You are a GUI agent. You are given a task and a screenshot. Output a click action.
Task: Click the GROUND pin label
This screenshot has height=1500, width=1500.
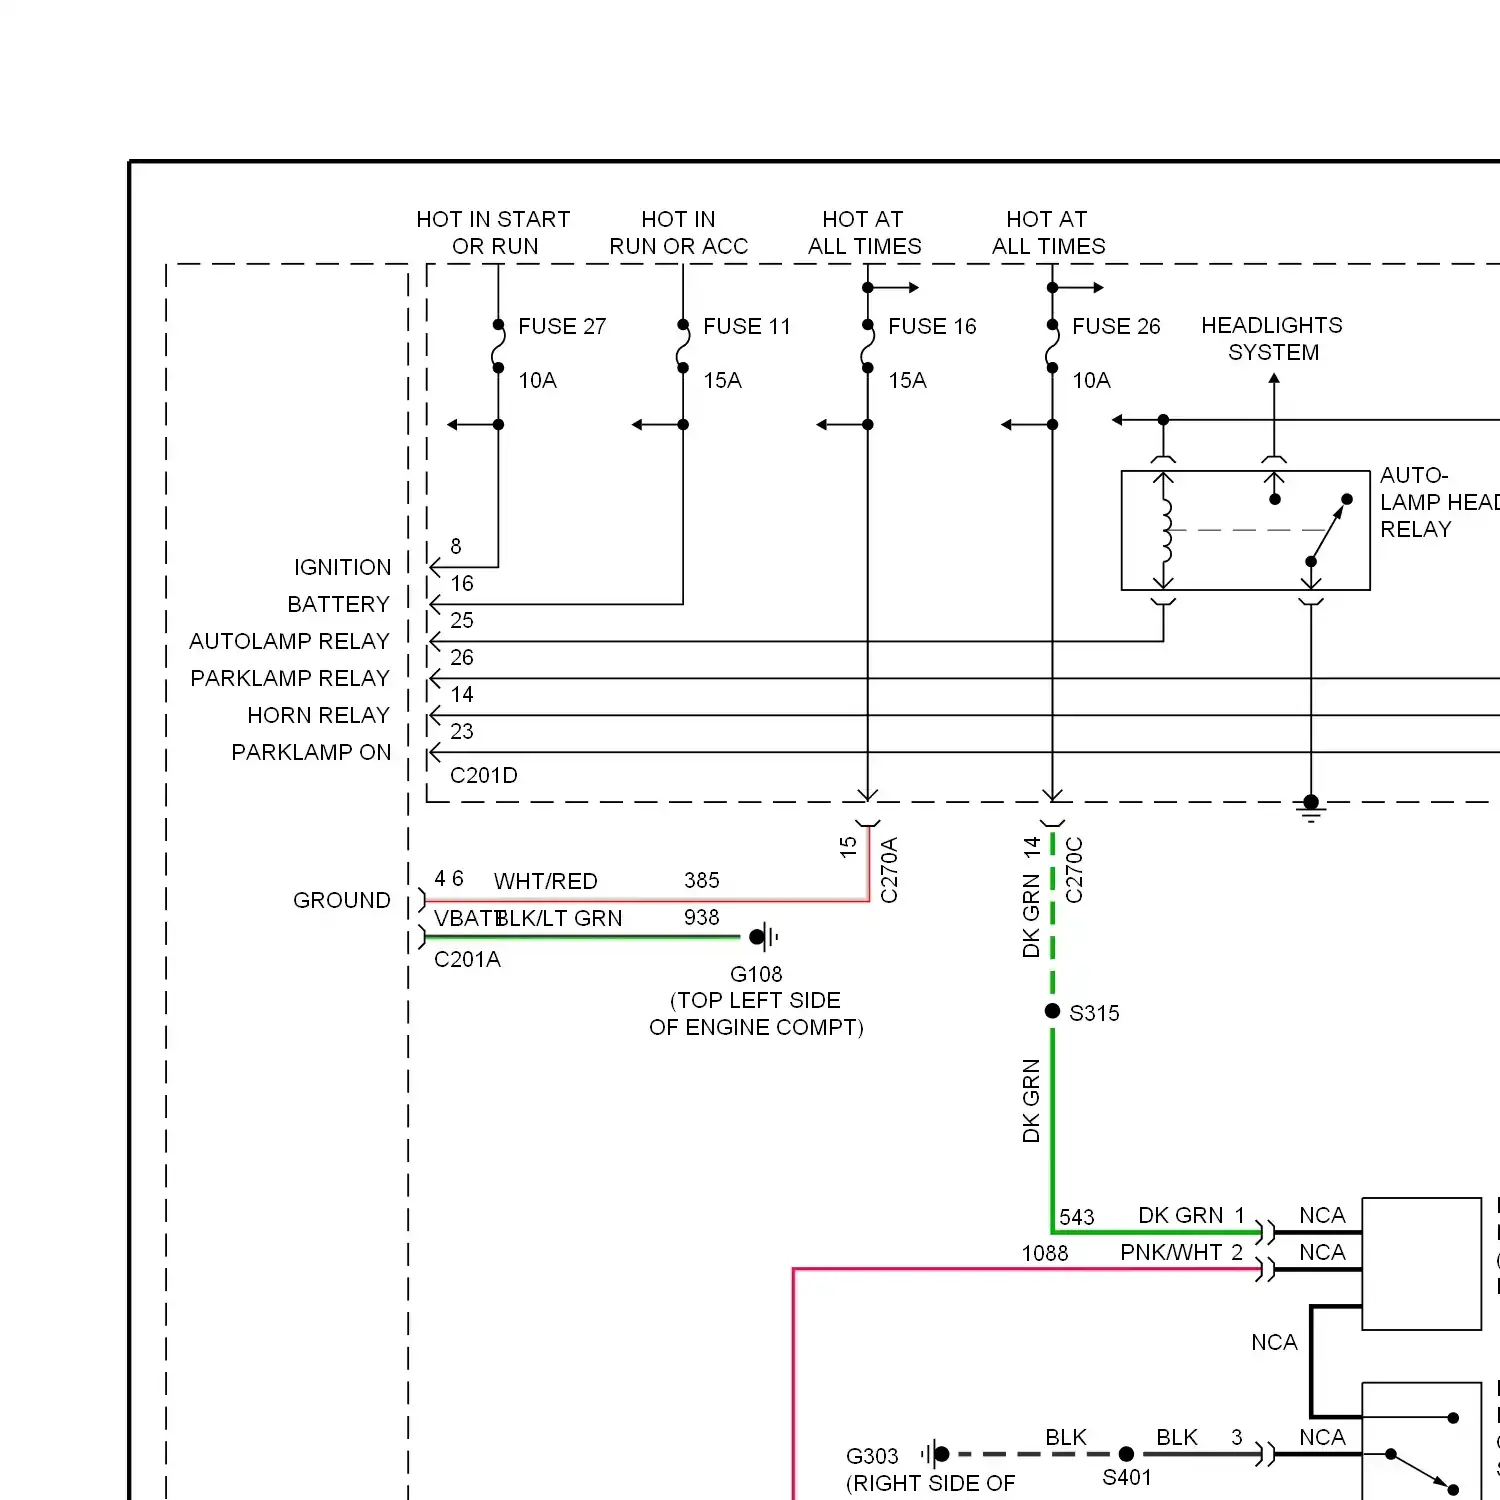tap(342, 901)
